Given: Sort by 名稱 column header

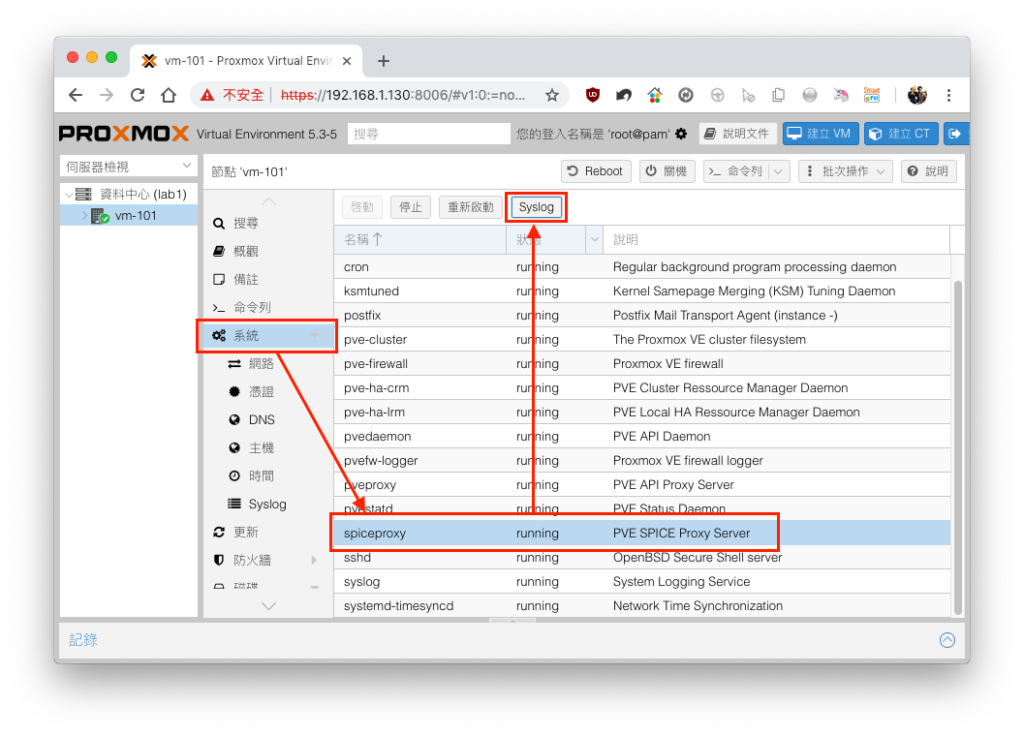Looking at the screenshot, I should tap(421, 240).
